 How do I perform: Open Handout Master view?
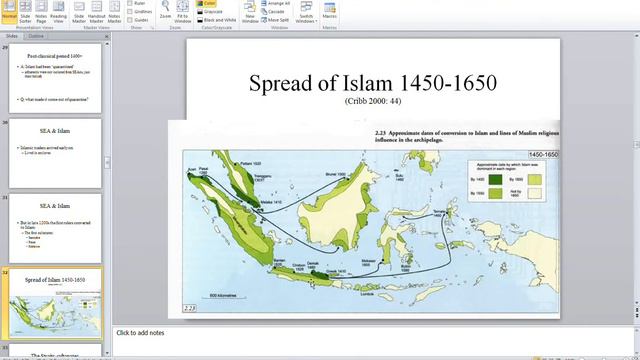point(97,11)
